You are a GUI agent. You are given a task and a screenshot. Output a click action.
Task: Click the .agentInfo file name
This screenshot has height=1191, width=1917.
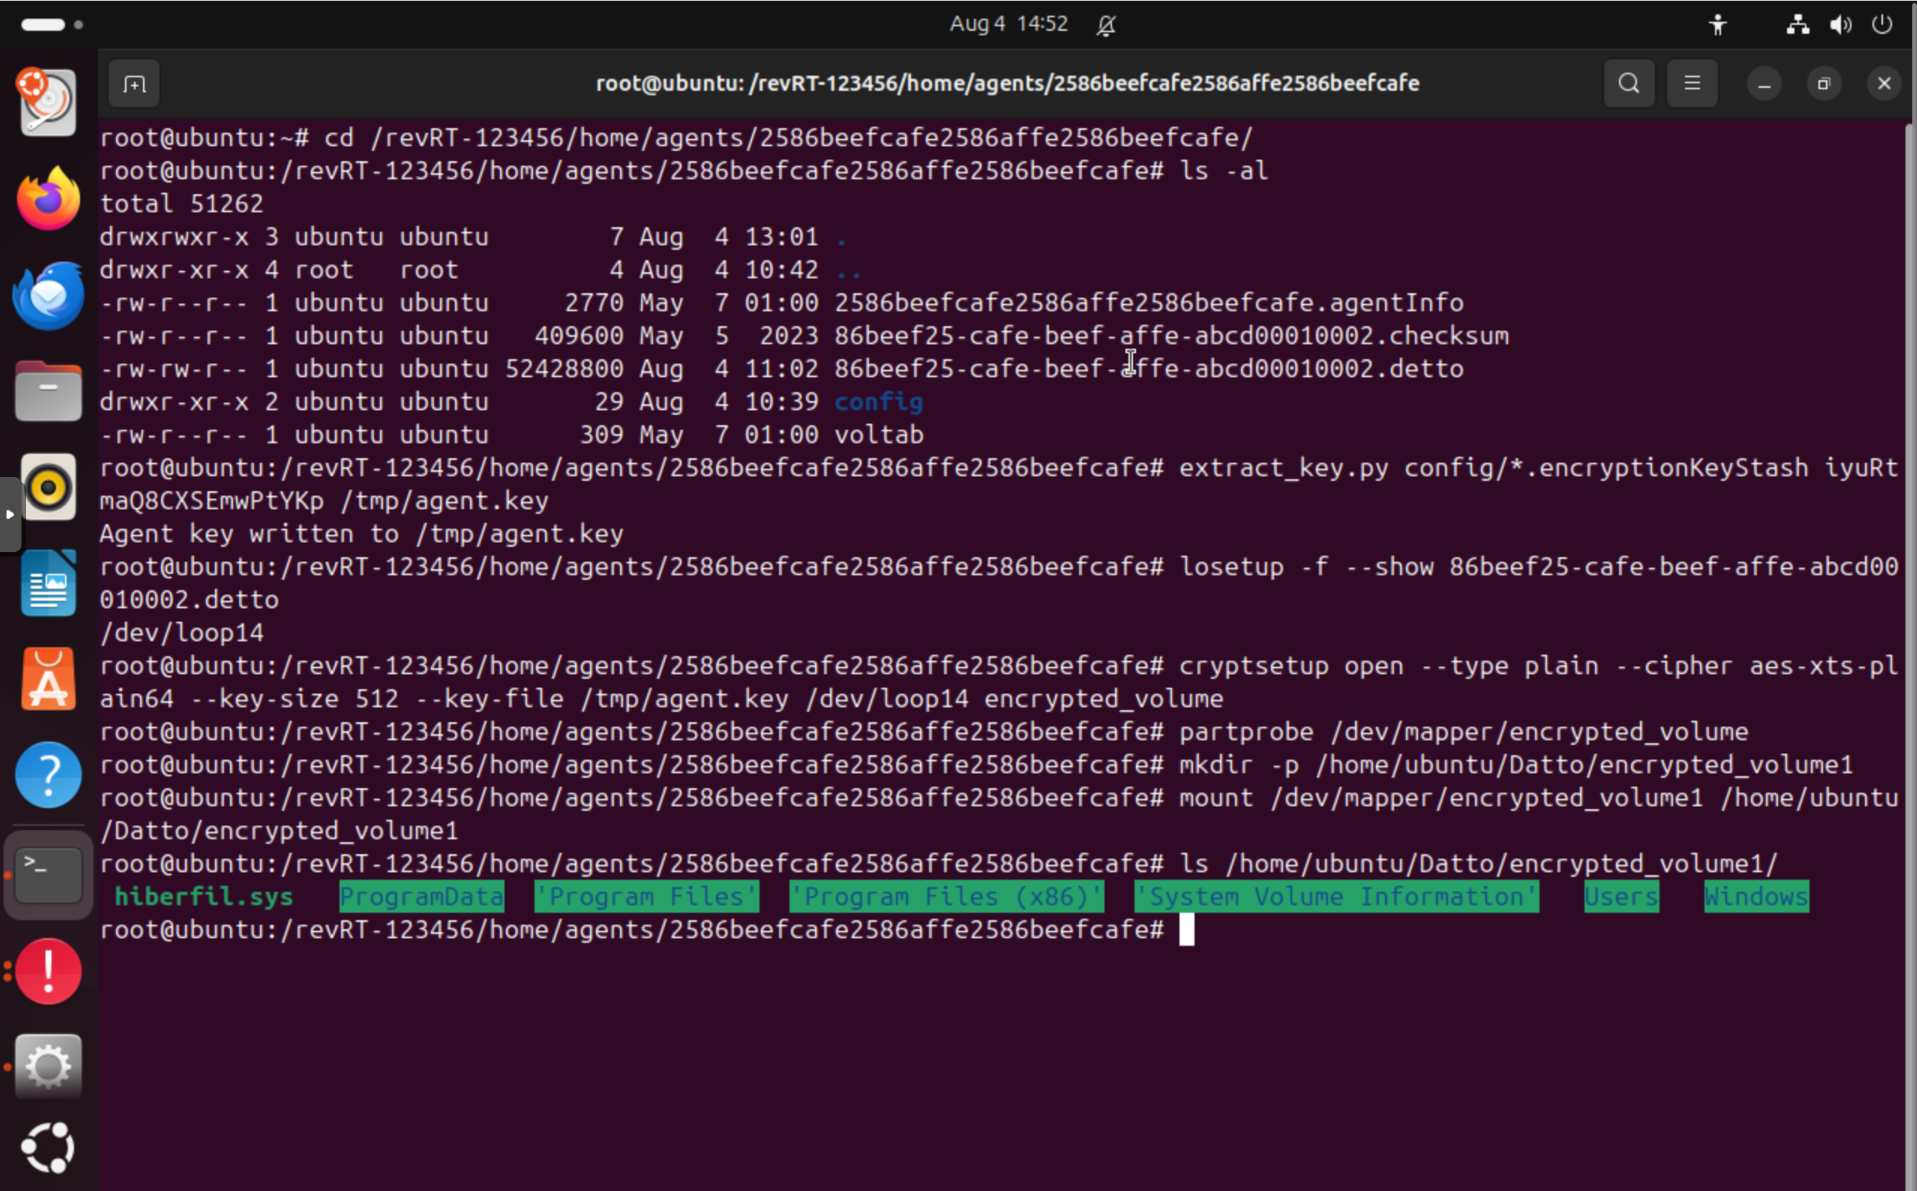click(x=1149, y=303)
